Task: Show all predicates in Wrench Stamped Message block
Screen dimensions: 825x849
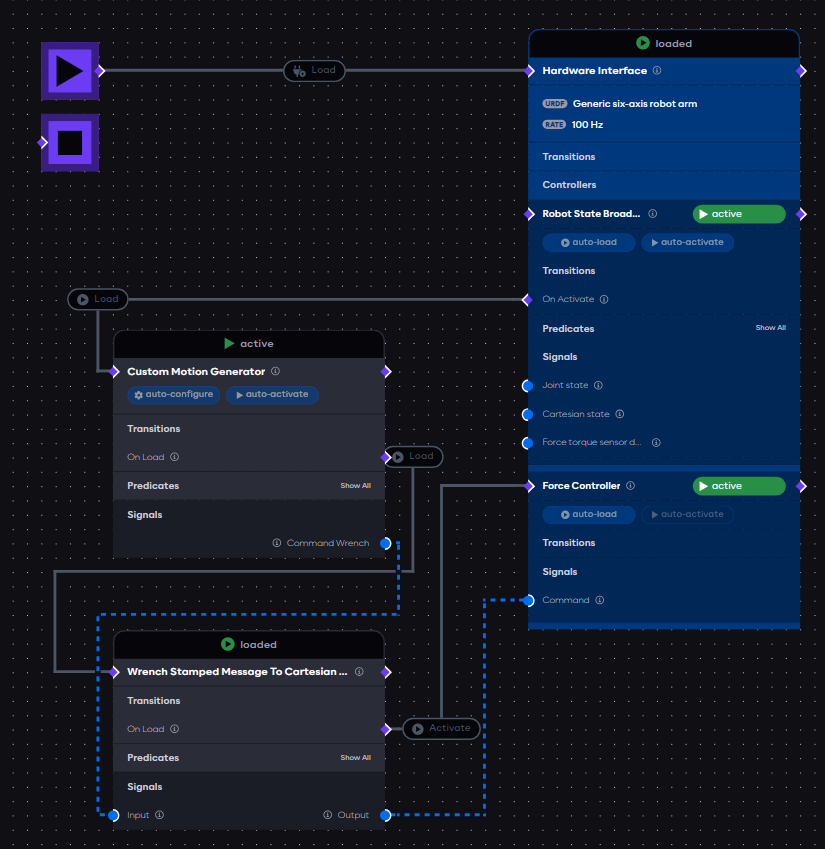Action: point(355,758)
